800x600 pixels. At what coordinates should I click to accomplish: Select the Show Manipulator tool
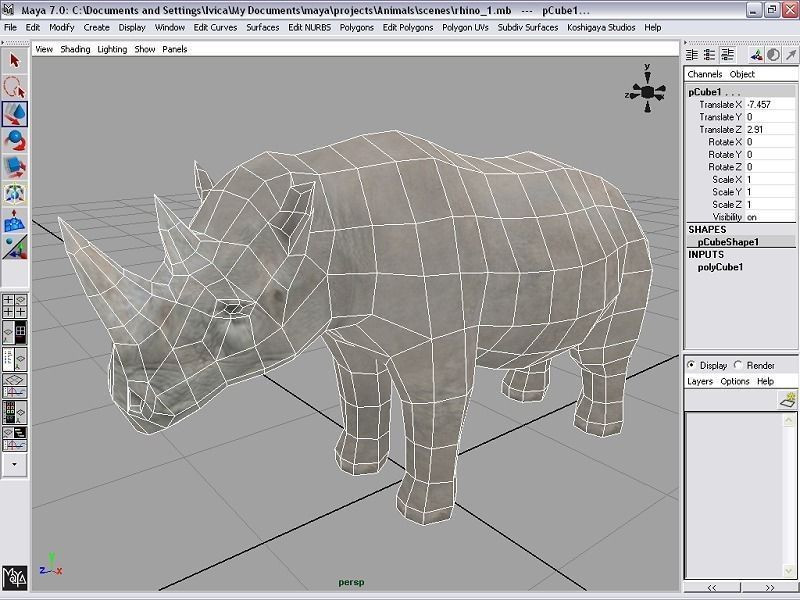[14, 246]
